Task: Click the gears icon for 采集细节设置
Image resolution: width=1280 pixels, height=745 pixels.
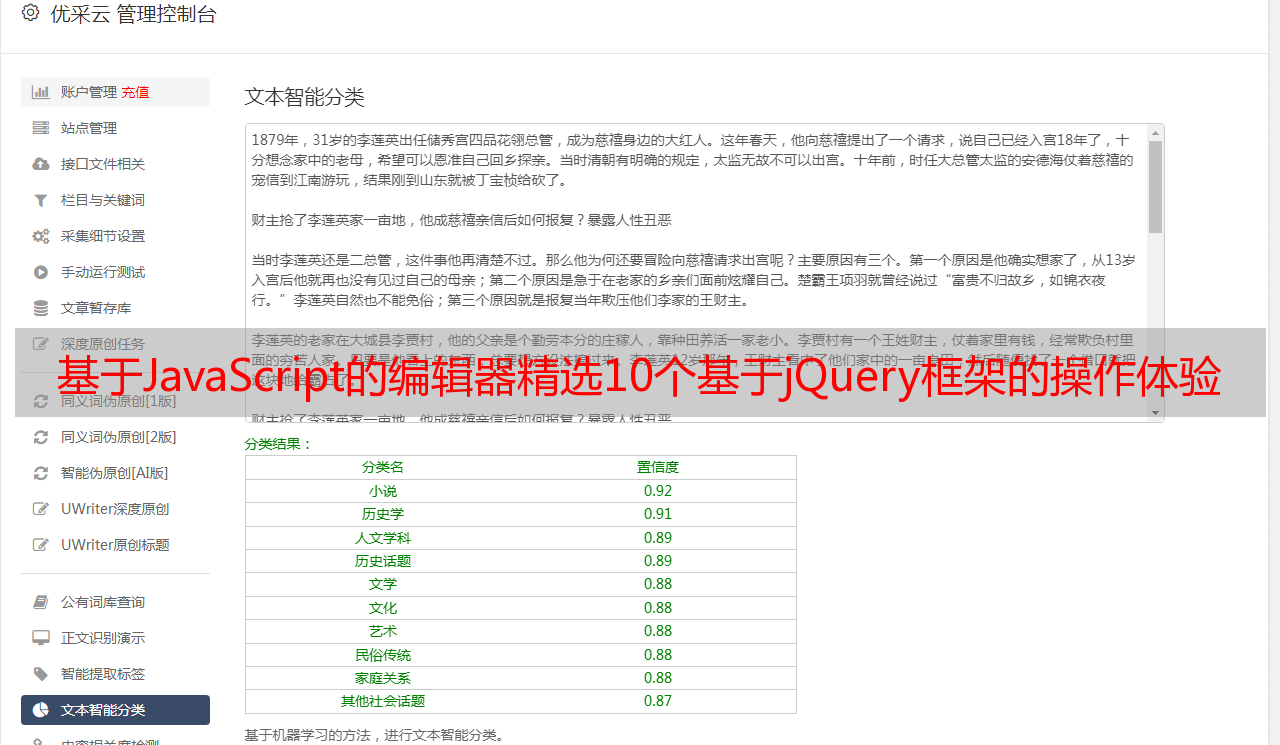Action: click(x=41, y=236)
